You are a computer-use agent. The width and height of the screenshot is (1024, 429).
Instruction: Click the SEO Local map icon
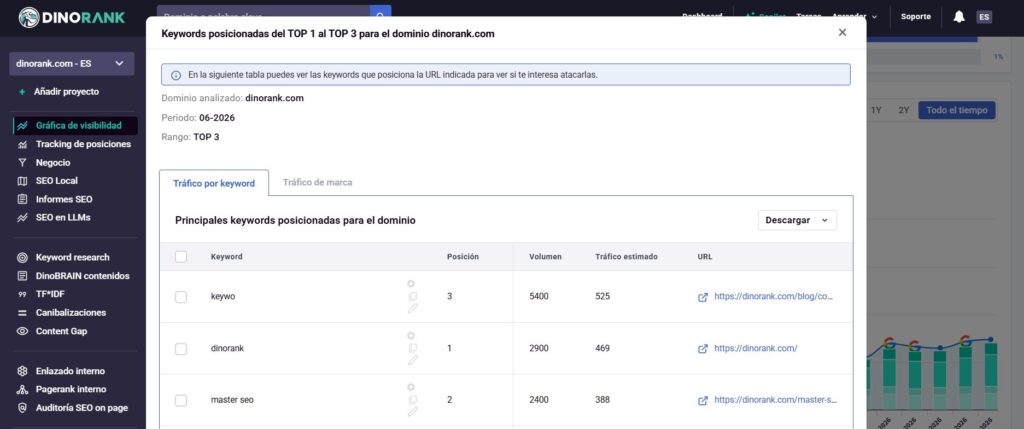pos(22,181)
